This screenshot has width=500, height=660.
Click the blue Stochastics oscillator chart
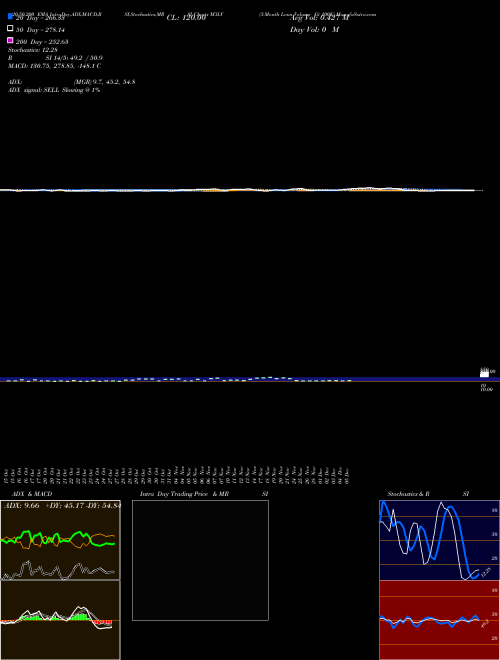pos(439,540)
